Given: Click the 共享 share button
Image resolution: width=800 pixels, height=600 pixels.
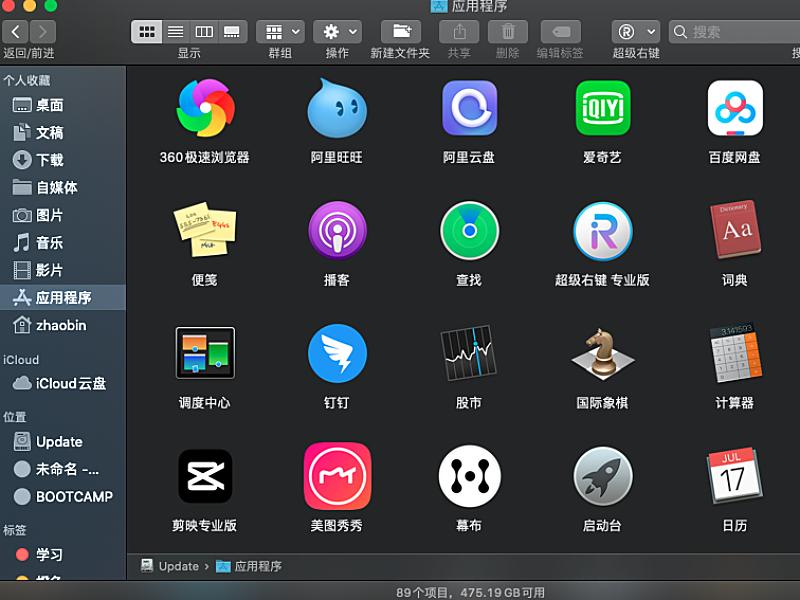Looking at the screenshot, I should pos(459,32).
